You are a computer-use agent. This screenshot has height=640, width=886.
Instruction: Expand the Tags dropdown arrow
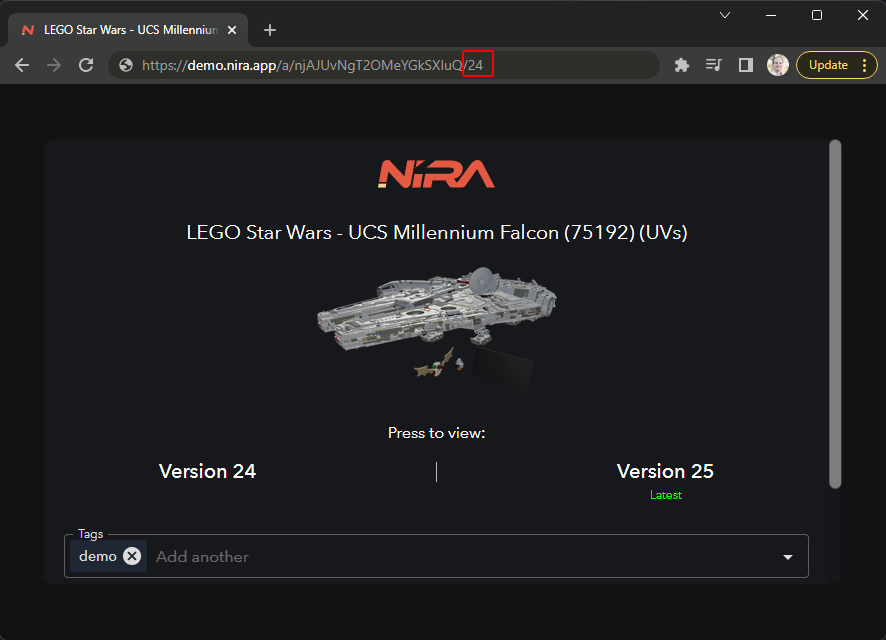click(788, 558)
